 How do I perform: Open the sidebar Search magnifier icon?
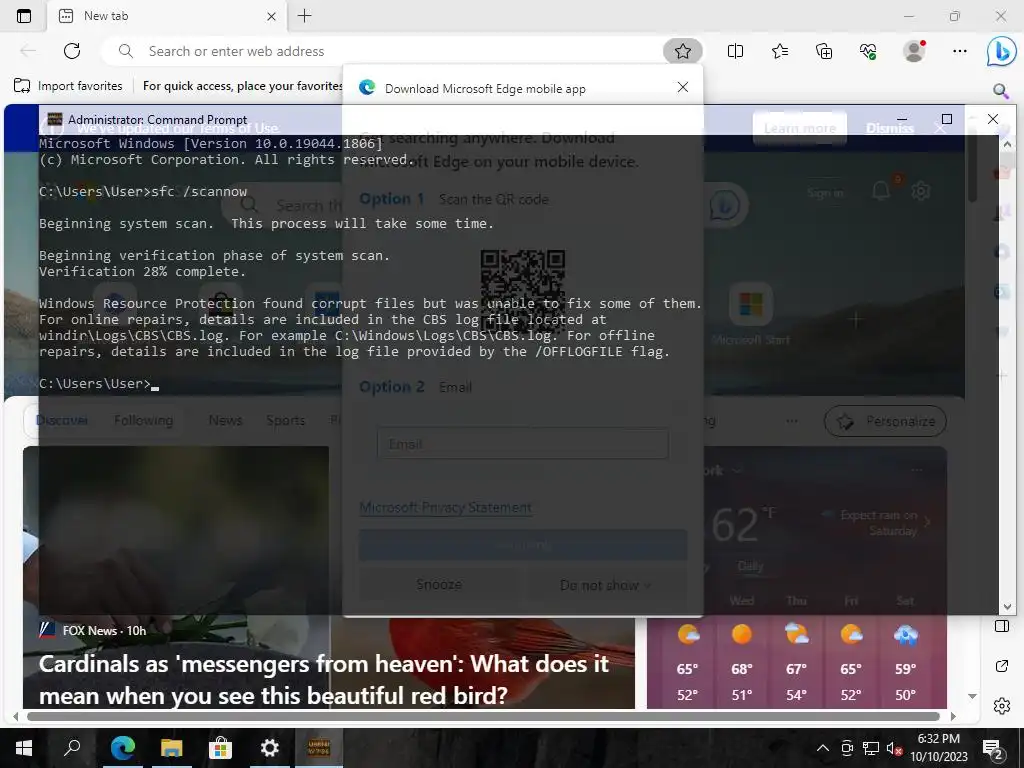[1000, 90]
